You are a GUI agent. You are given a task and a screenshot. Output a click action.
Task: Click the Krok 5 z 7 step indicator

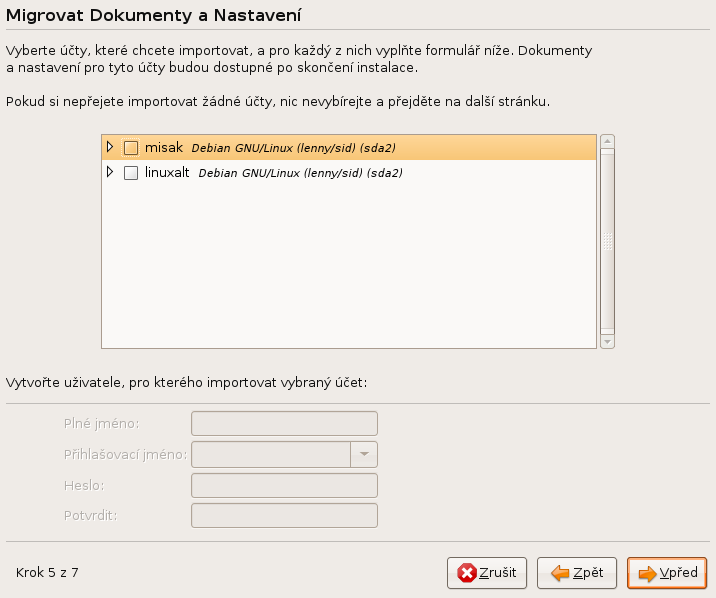(x=47, y=572)
